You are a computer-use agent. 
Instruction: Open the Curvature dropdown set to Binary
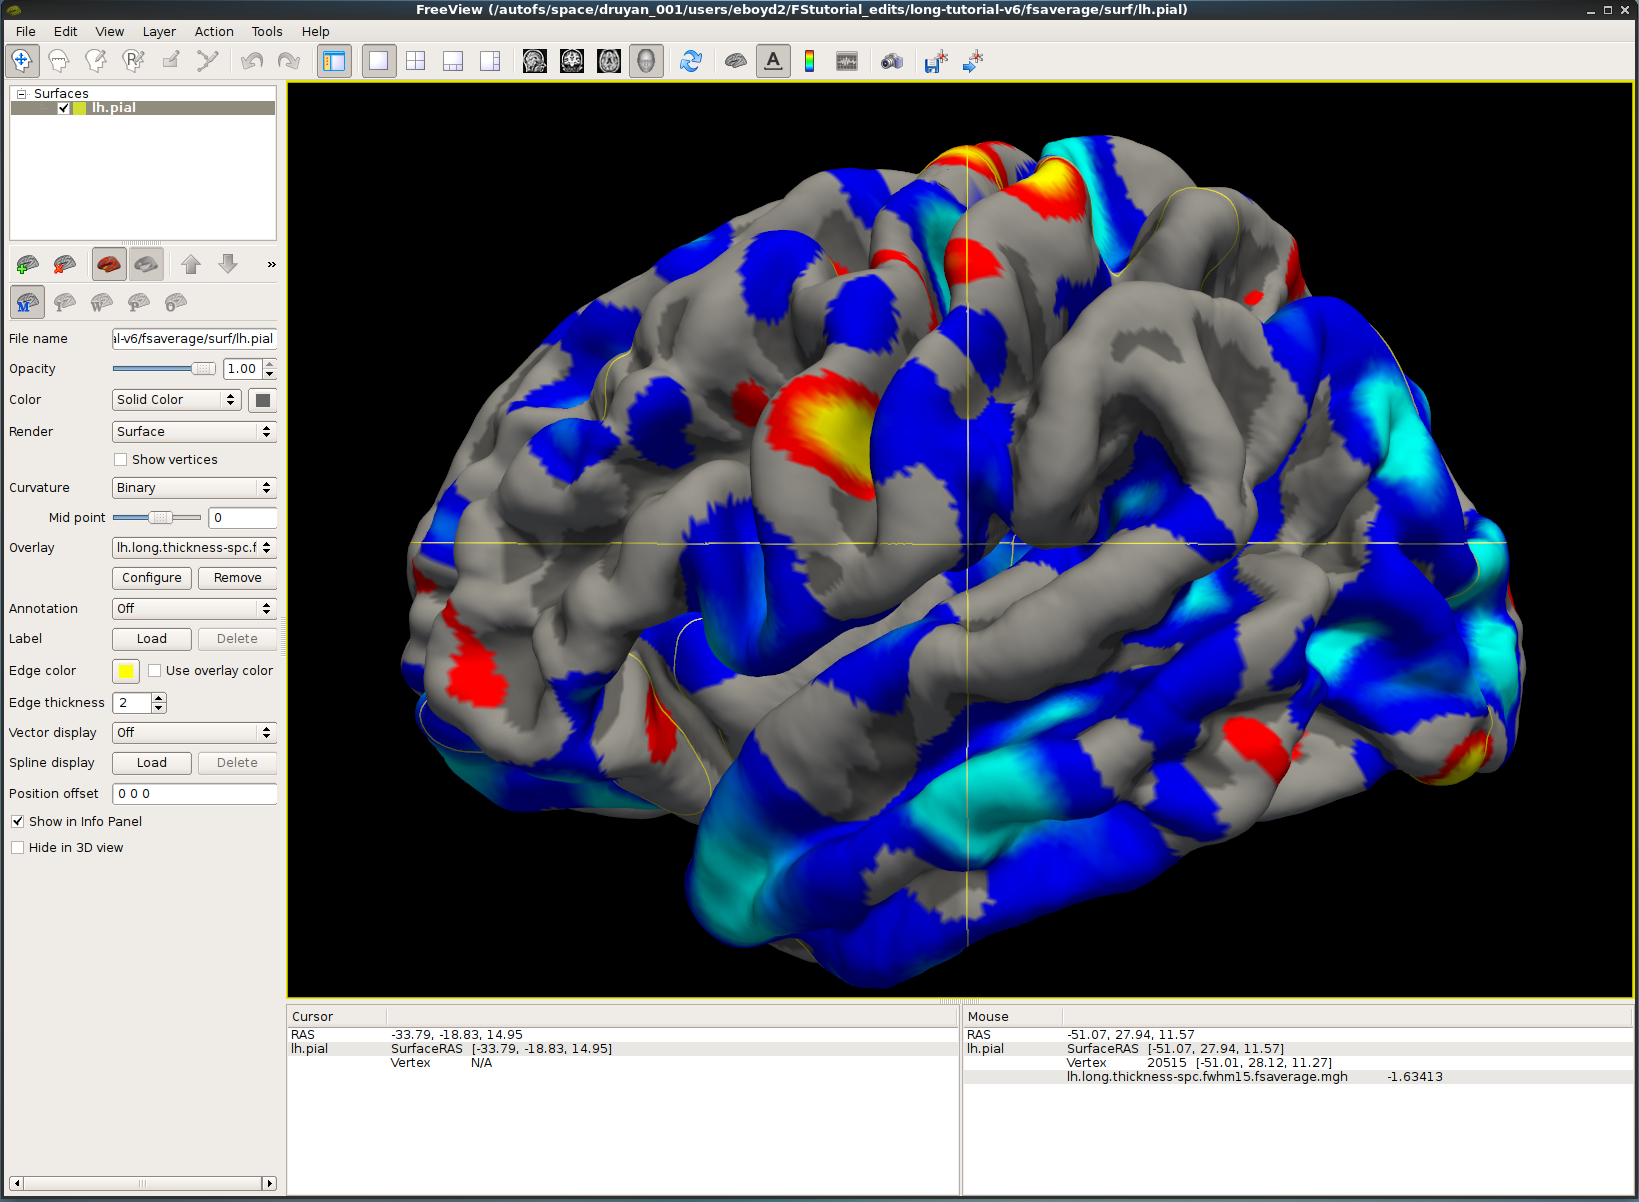pos(193,488)
